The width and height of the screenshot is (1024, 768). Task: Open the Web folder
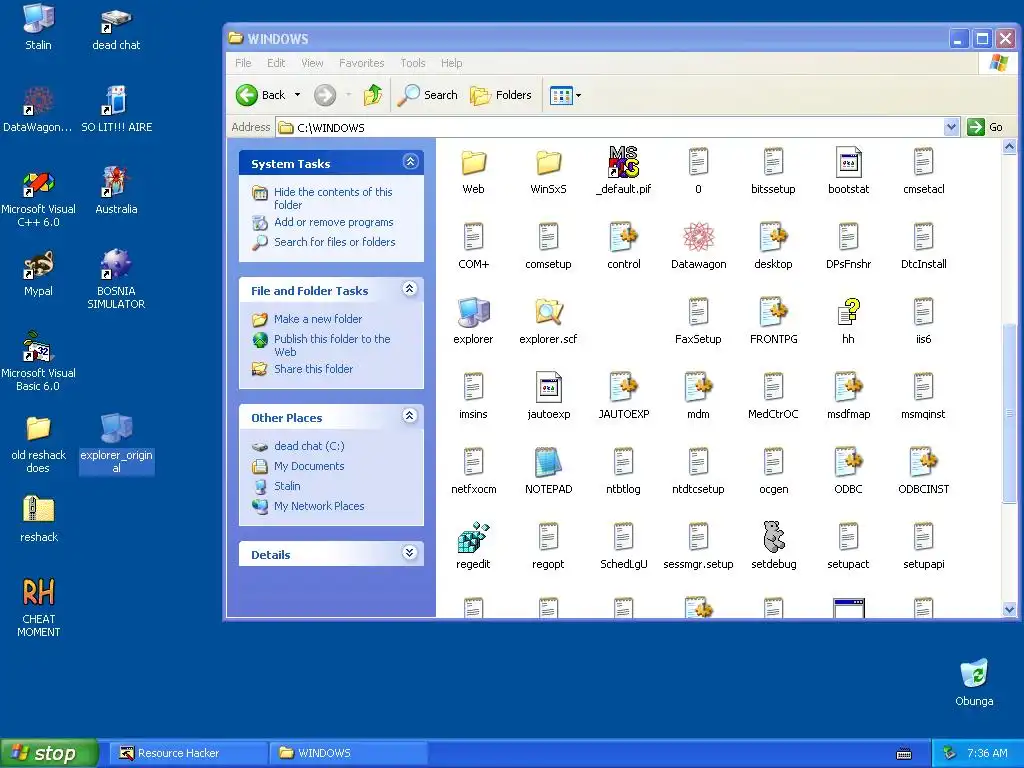tap(473, 162)
